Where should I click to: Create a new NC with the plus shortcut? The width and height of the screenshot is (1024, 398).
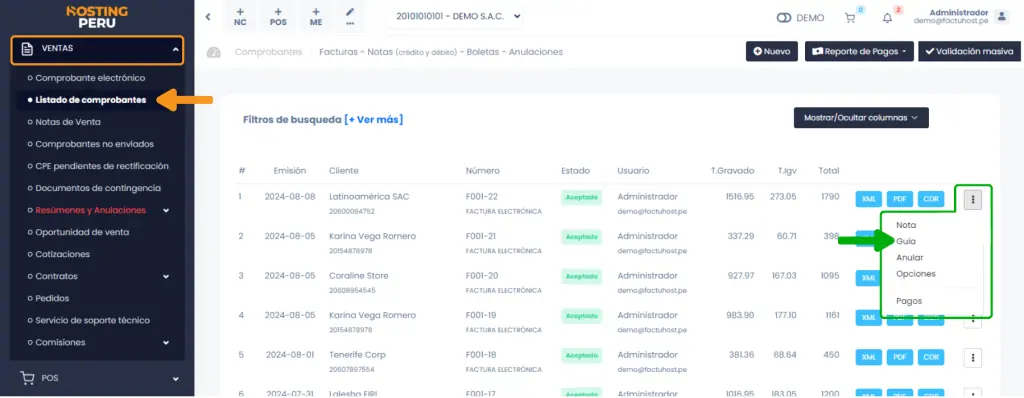click(240, 16)
